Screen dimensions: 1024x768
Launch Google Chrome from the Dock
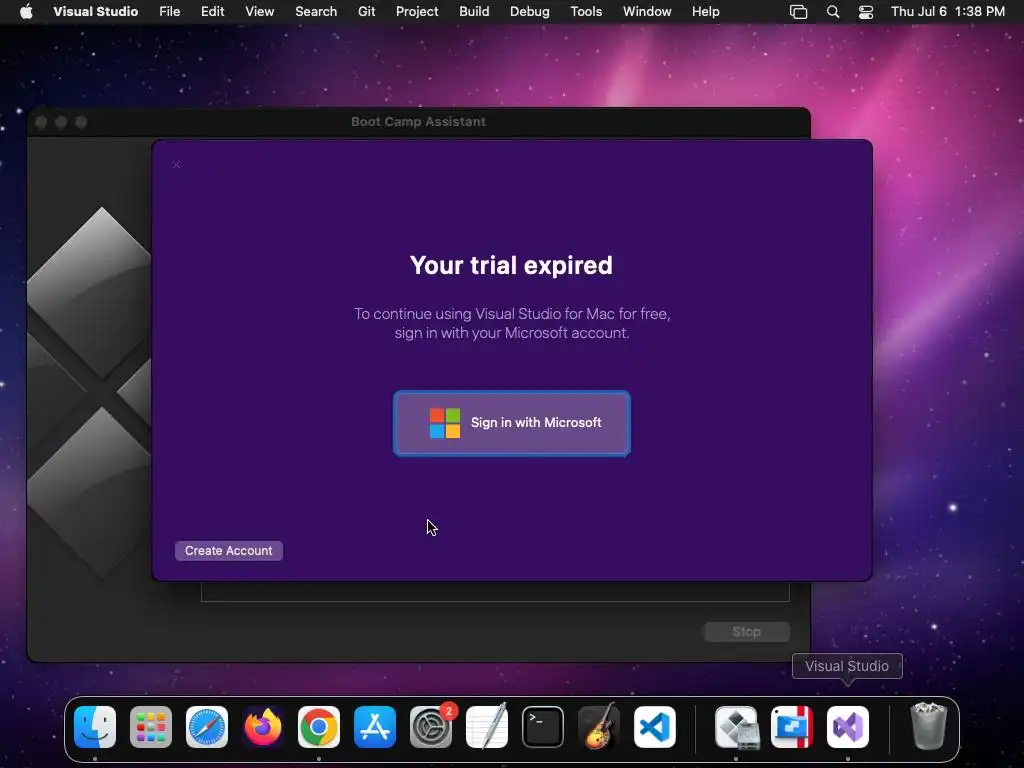tap(319, 727)
